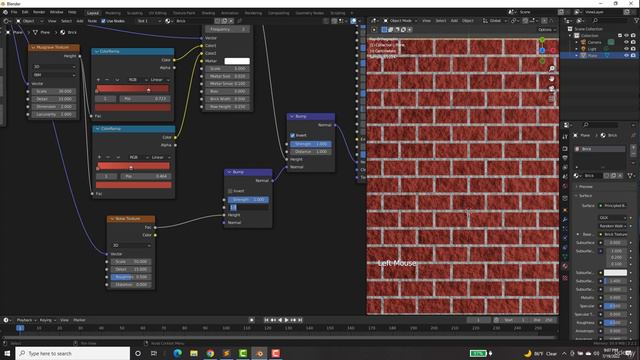
Task: Click the green Y axis gizmo ball
Action: tap(542, 40)
